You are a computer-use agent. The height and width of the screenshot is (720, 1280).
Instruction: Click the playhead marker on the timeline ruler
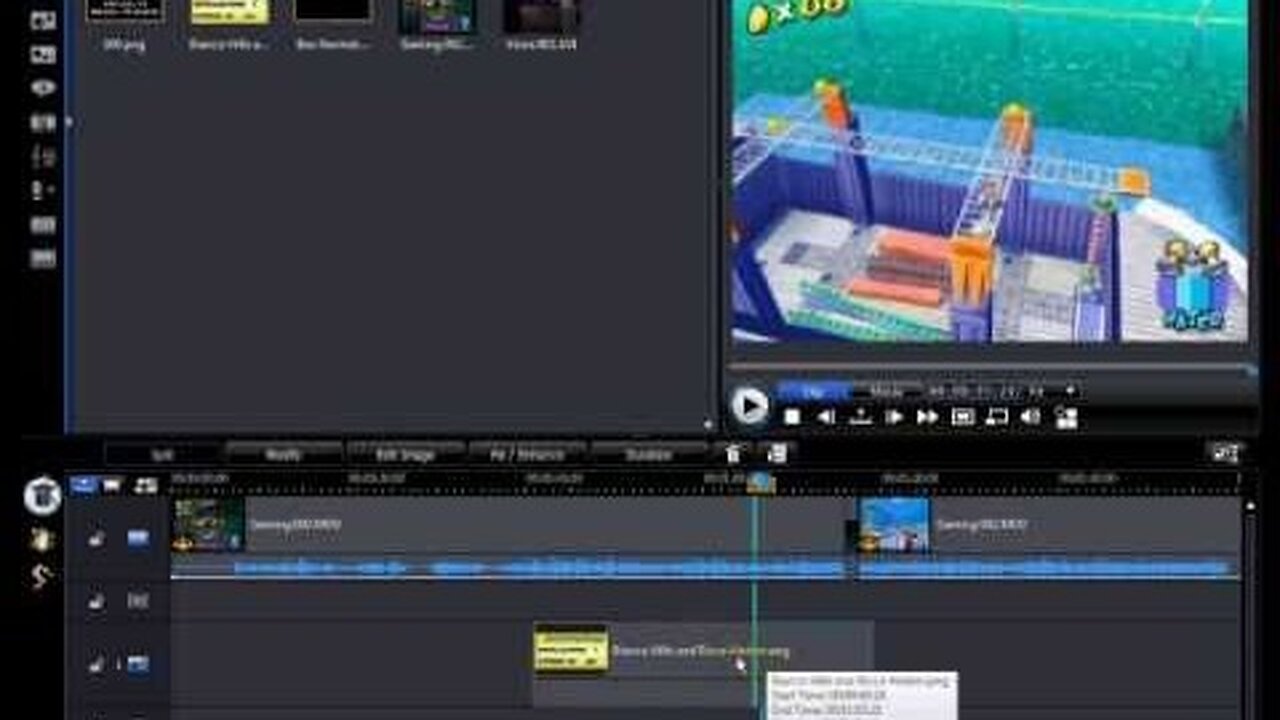pyautogui.click(x=760, y=483)
